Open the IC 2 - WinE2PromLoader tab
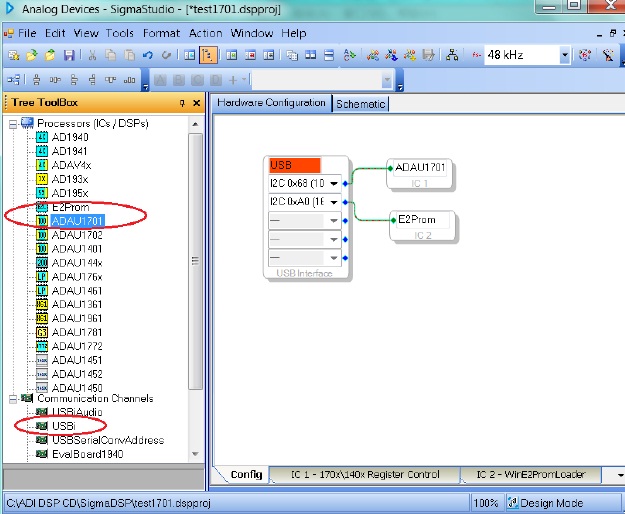The height and width of the screenshot is (514, 625). click(531, 474)
